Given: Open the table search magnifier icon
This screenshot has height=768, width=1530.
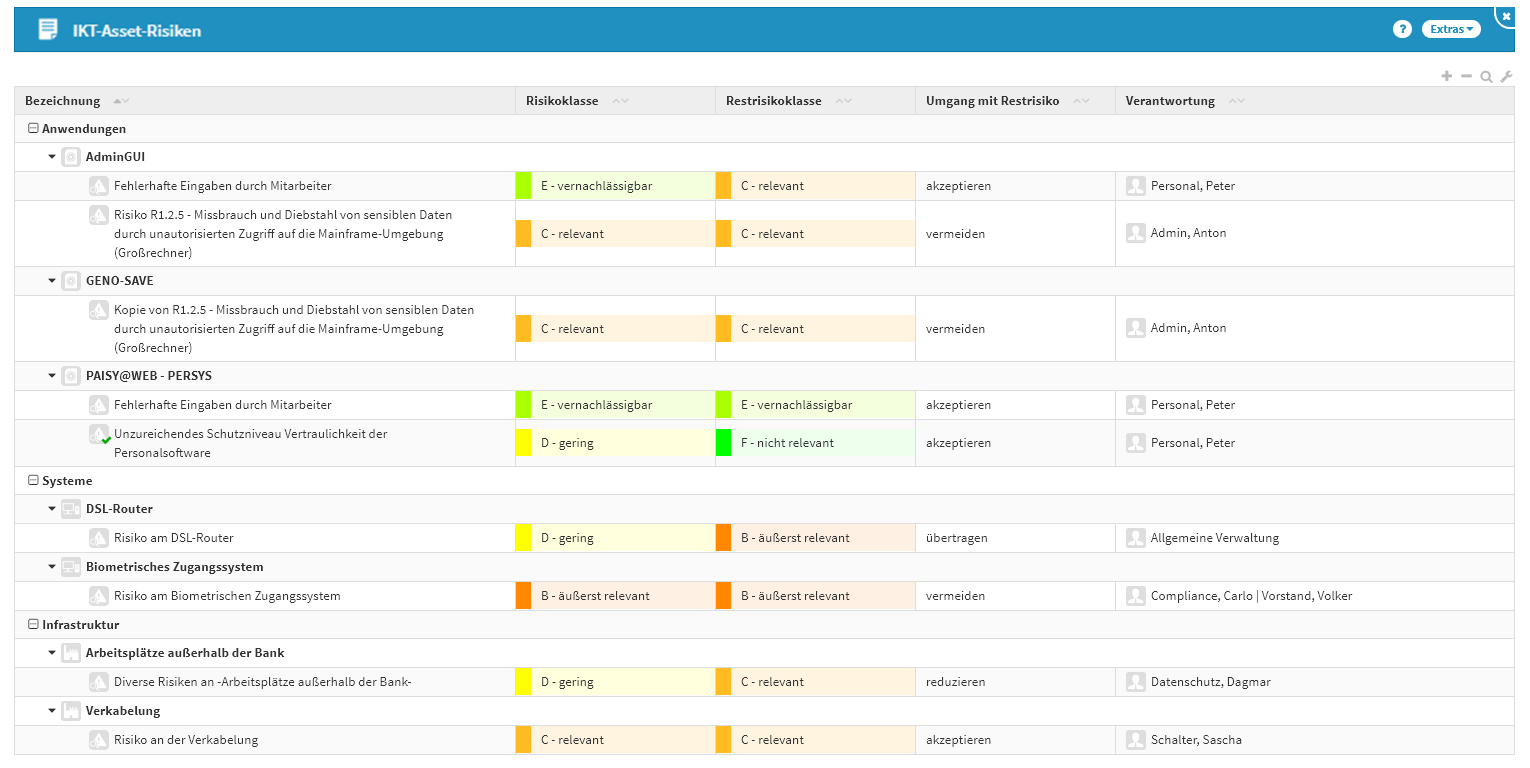Looking at the screenshot, I should tap(1486, 76).
